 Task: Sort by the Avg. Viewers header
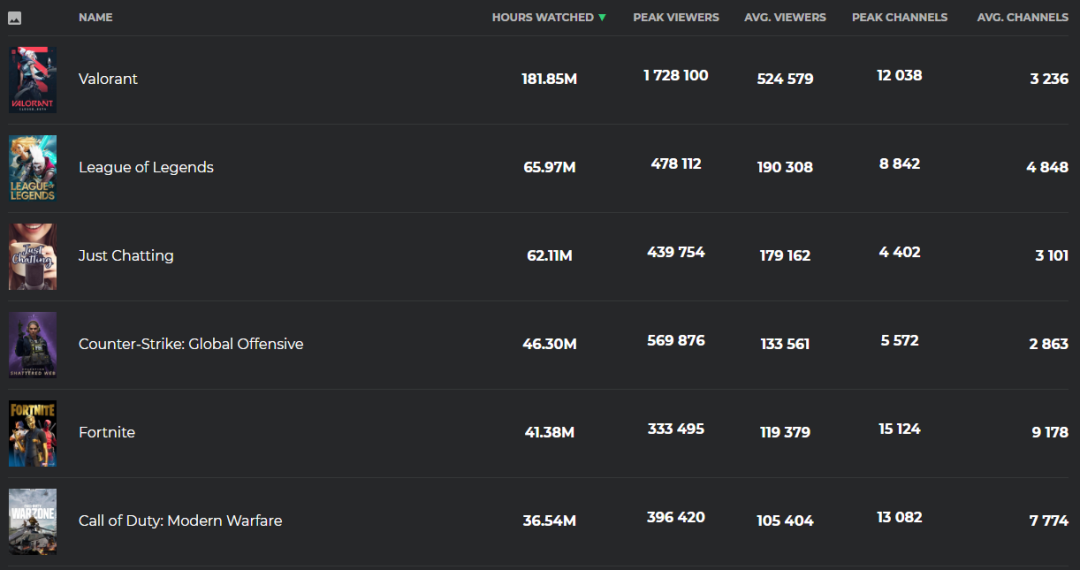785,18
